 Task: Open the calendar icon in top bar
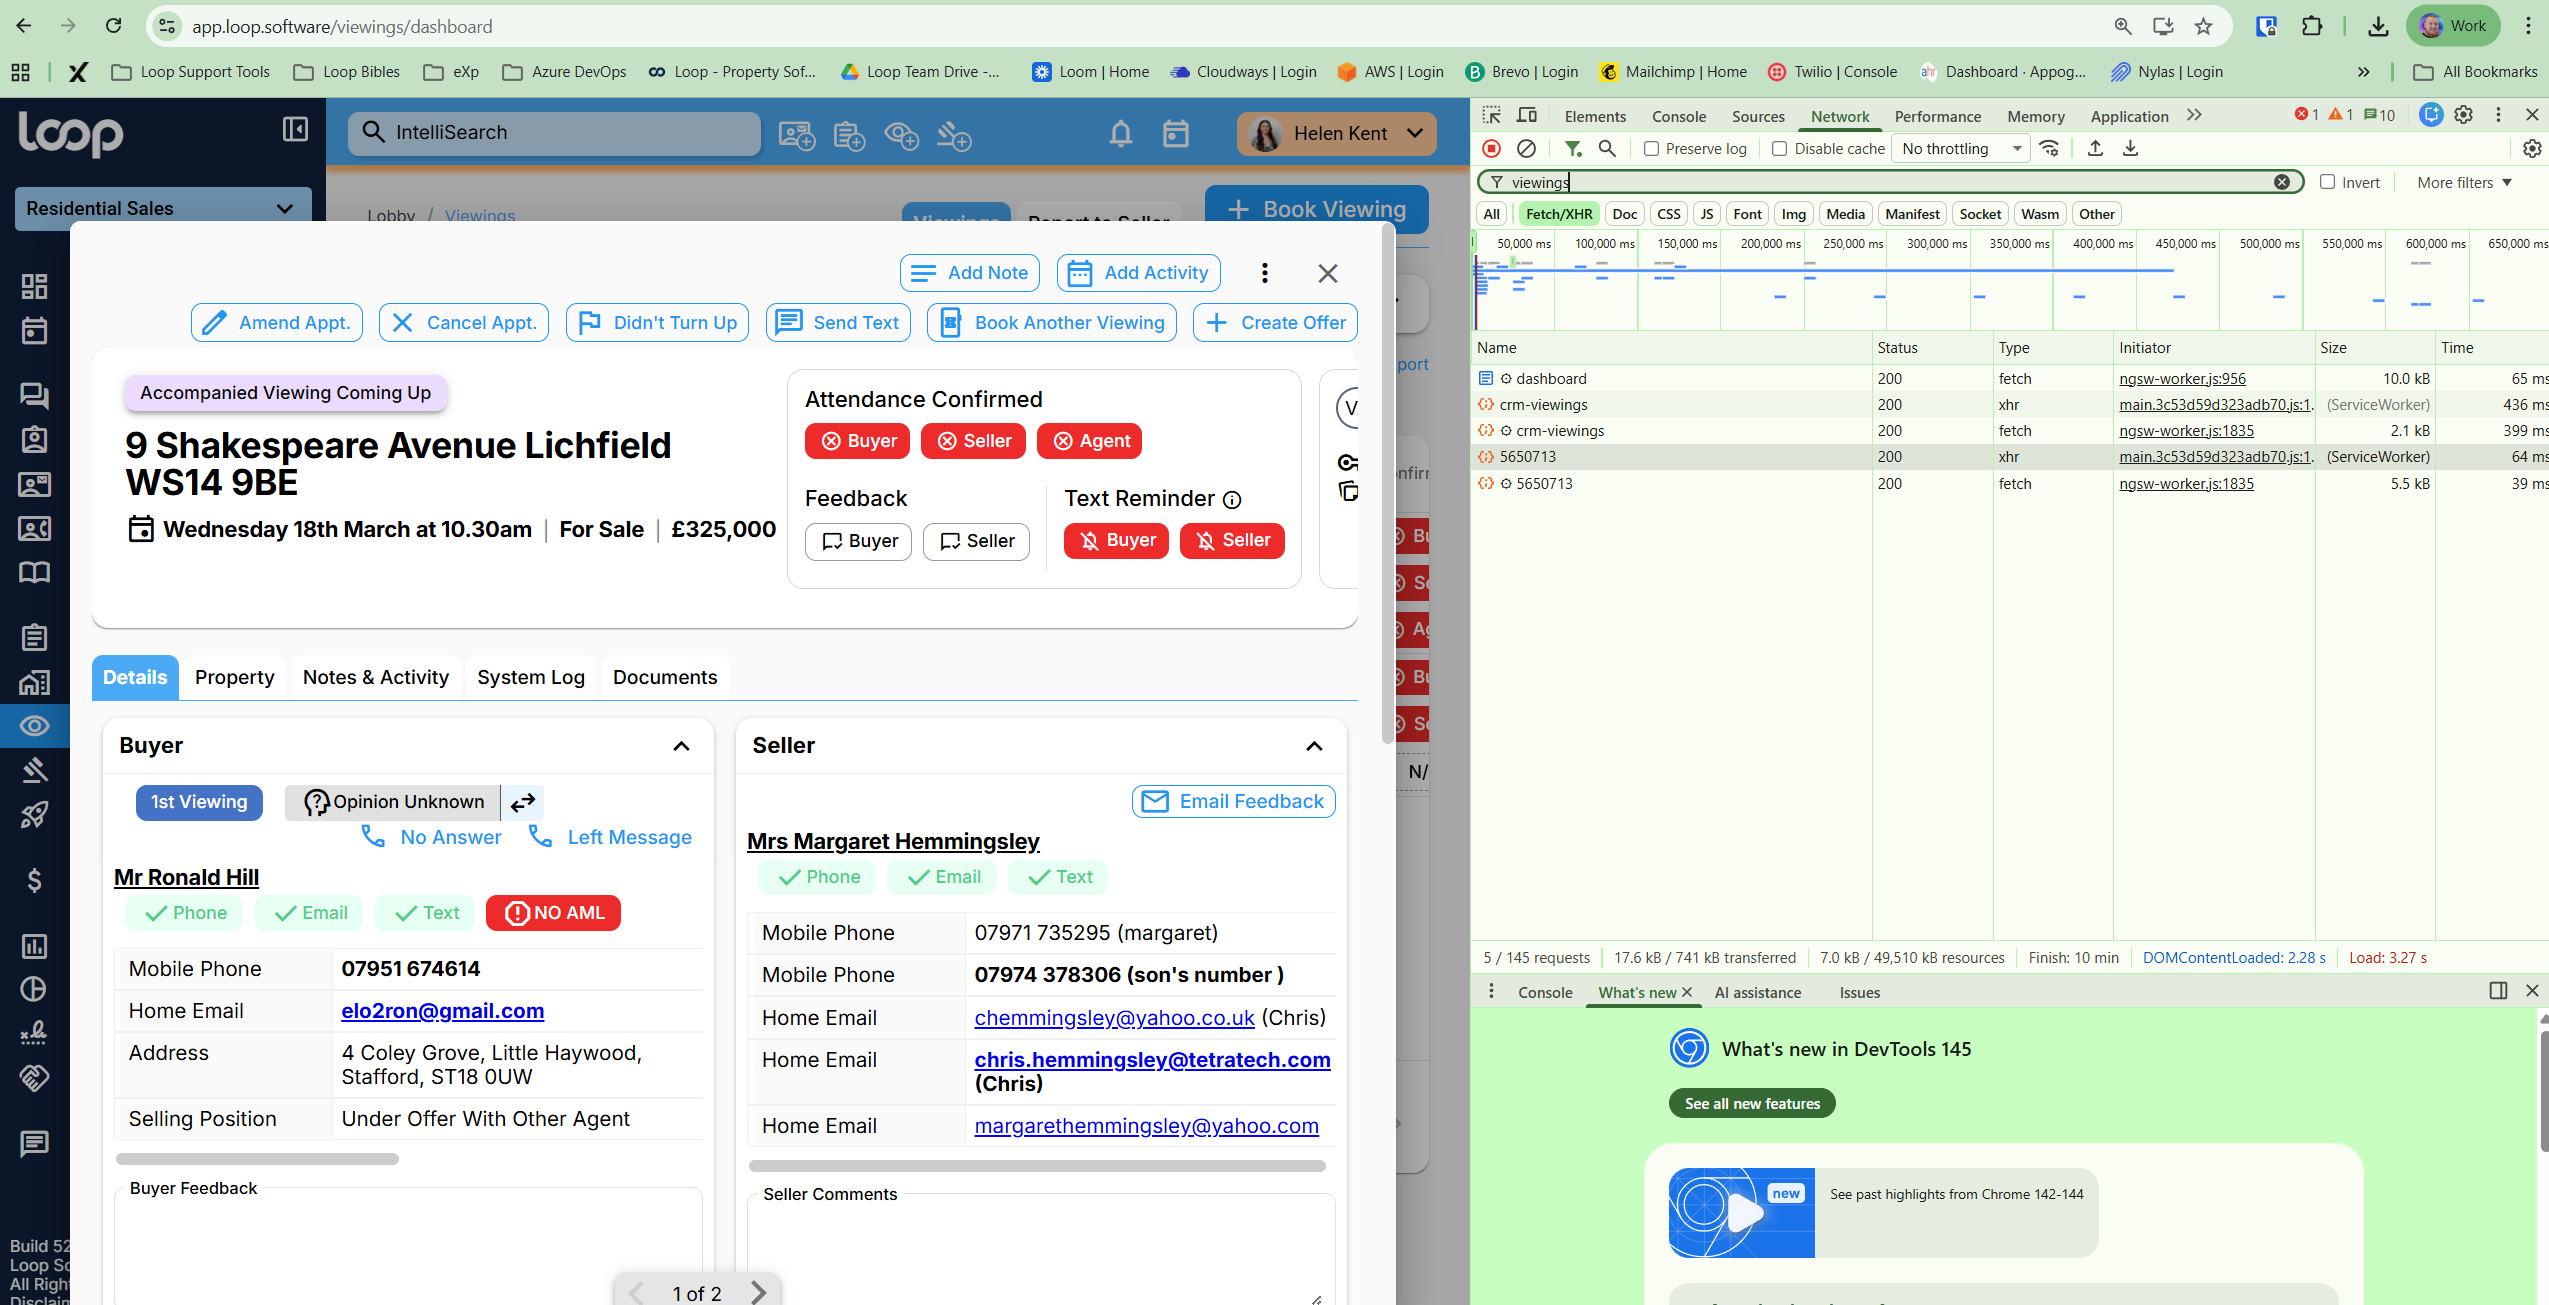click(1176, 133)
